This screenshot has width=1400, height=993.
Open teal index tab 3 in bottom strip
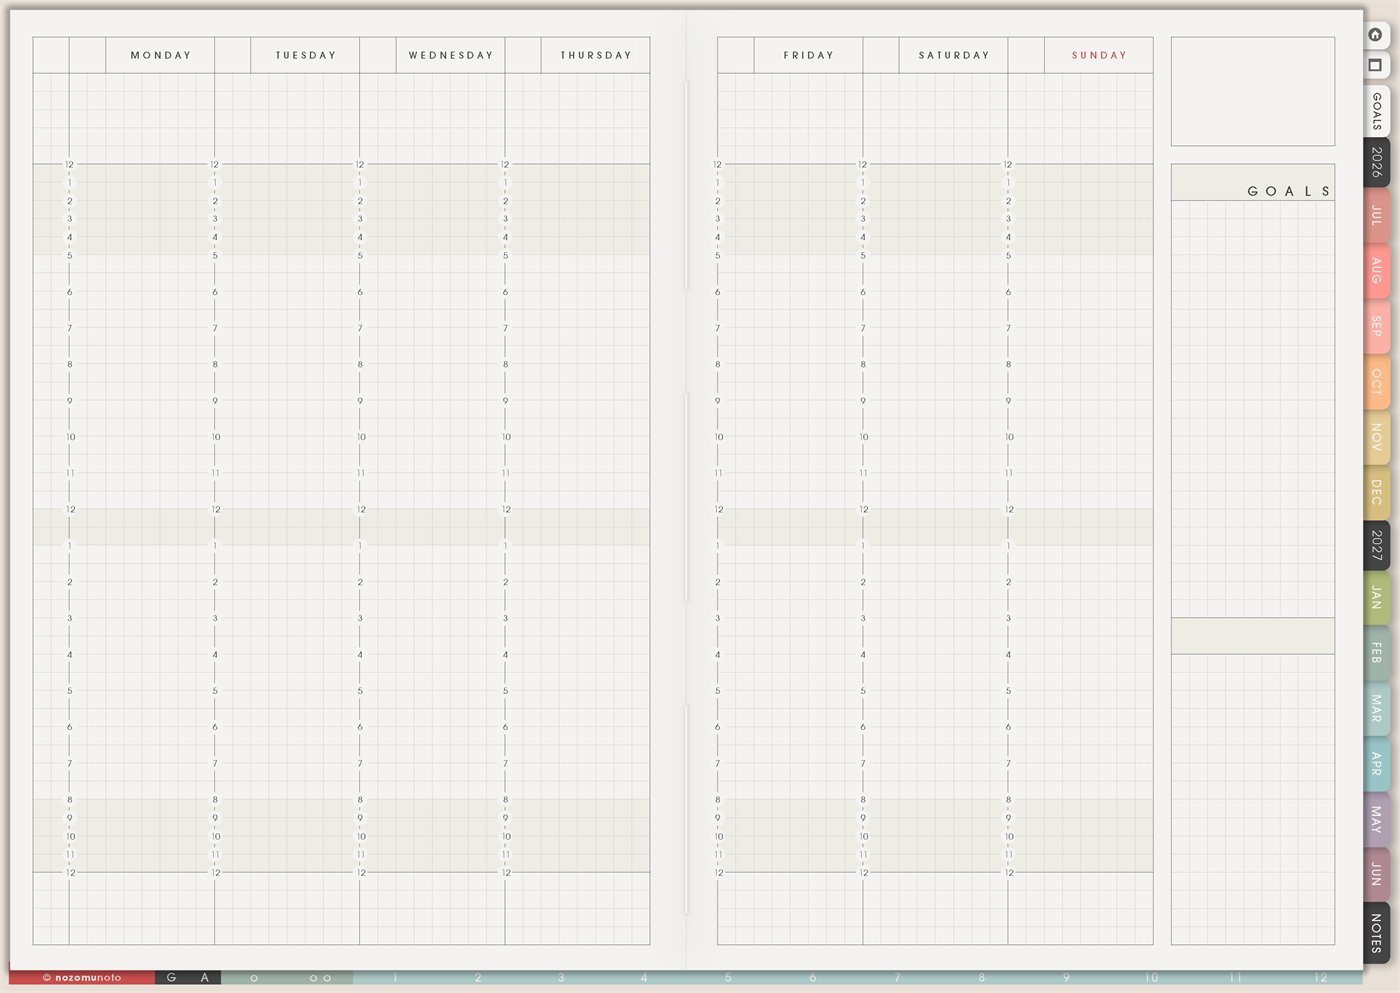tap(561, 977)
